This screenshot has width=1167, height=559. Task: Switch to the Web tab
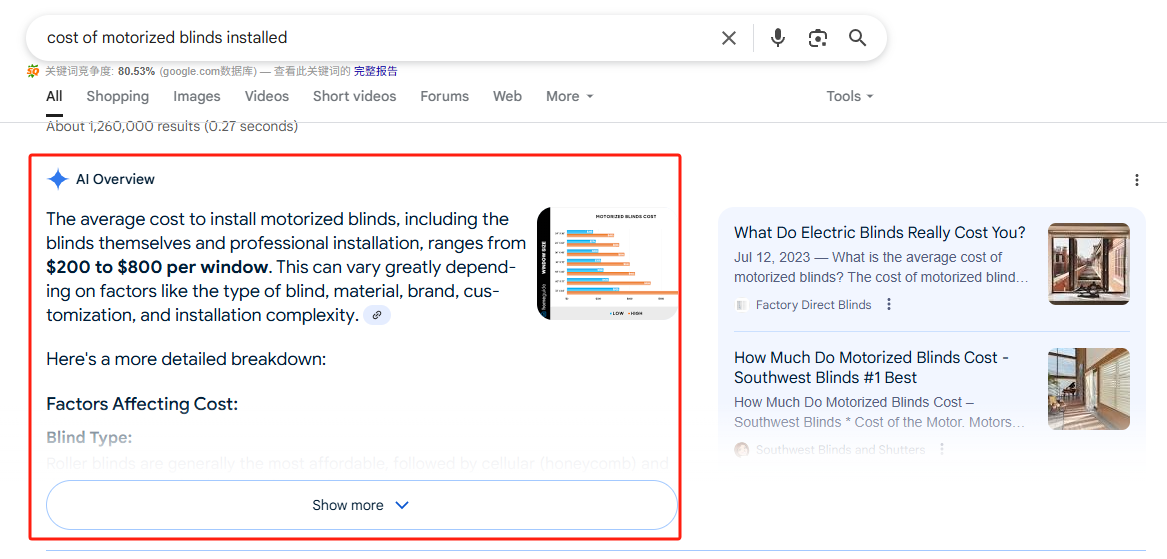(507, 96)
